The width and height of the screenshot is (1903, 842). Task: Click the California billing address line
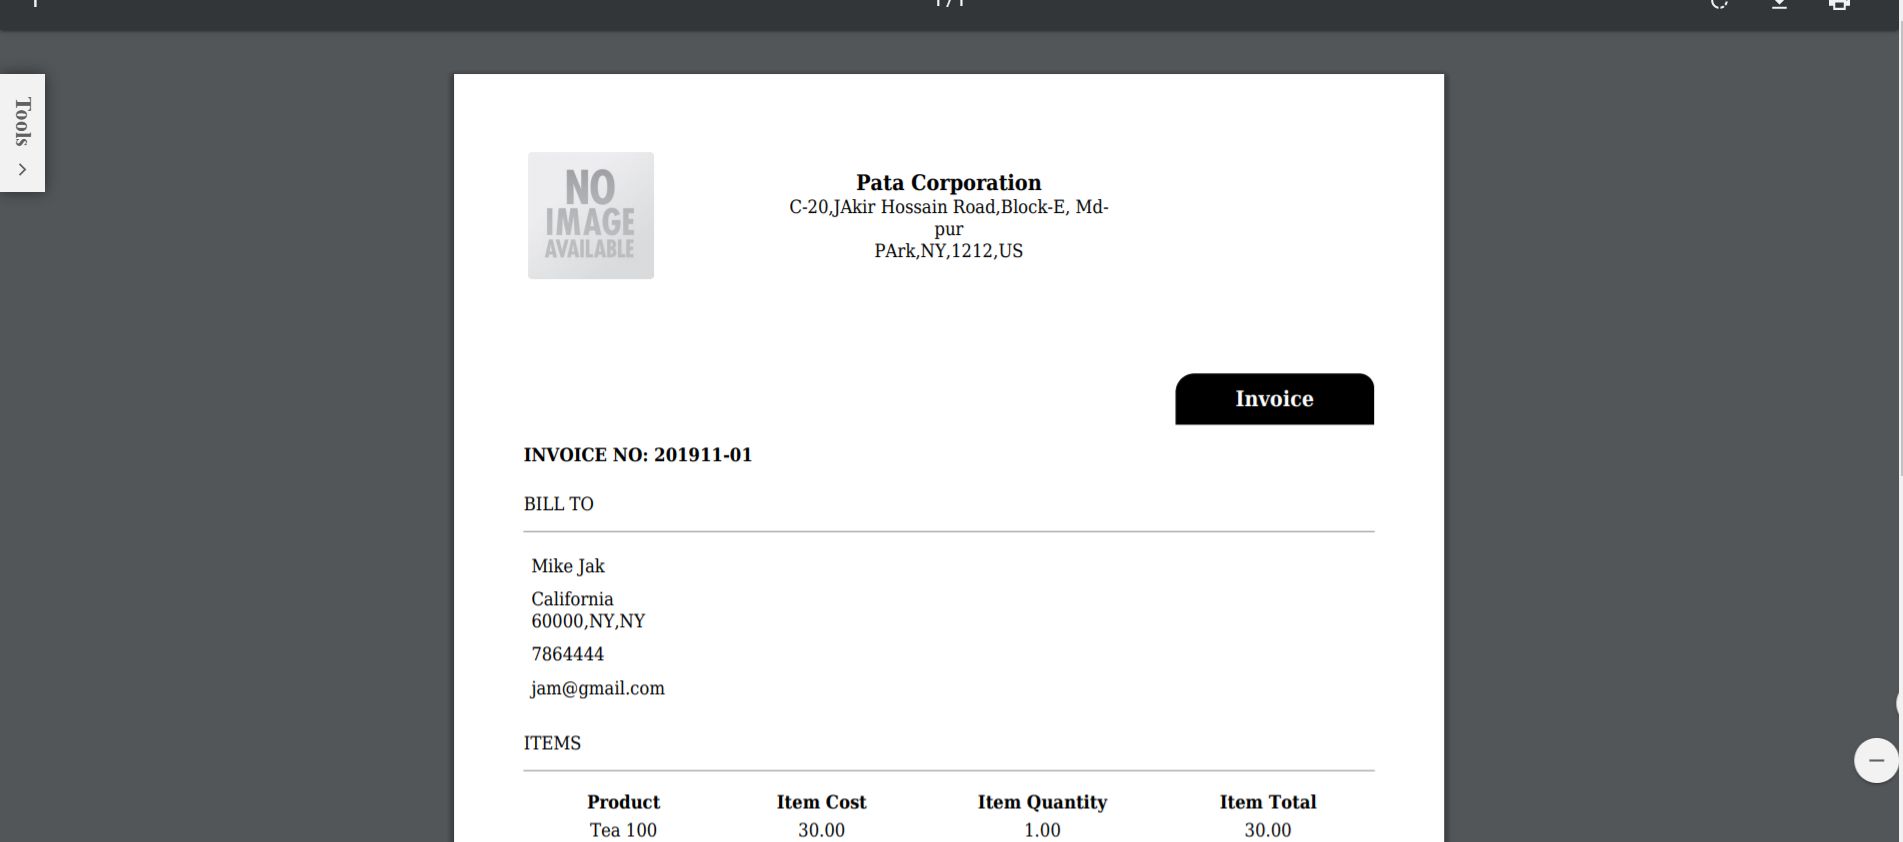pos(572,599)
